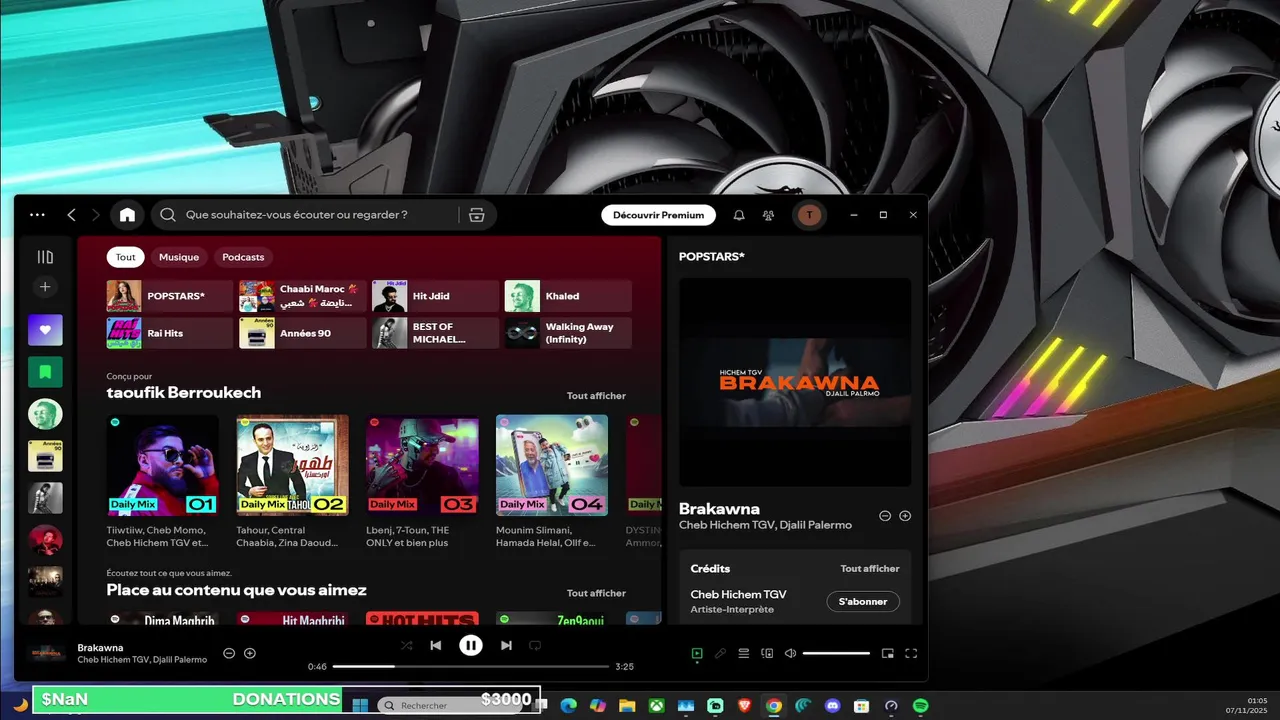Select the Tout filter chip

tap(125, 257)
